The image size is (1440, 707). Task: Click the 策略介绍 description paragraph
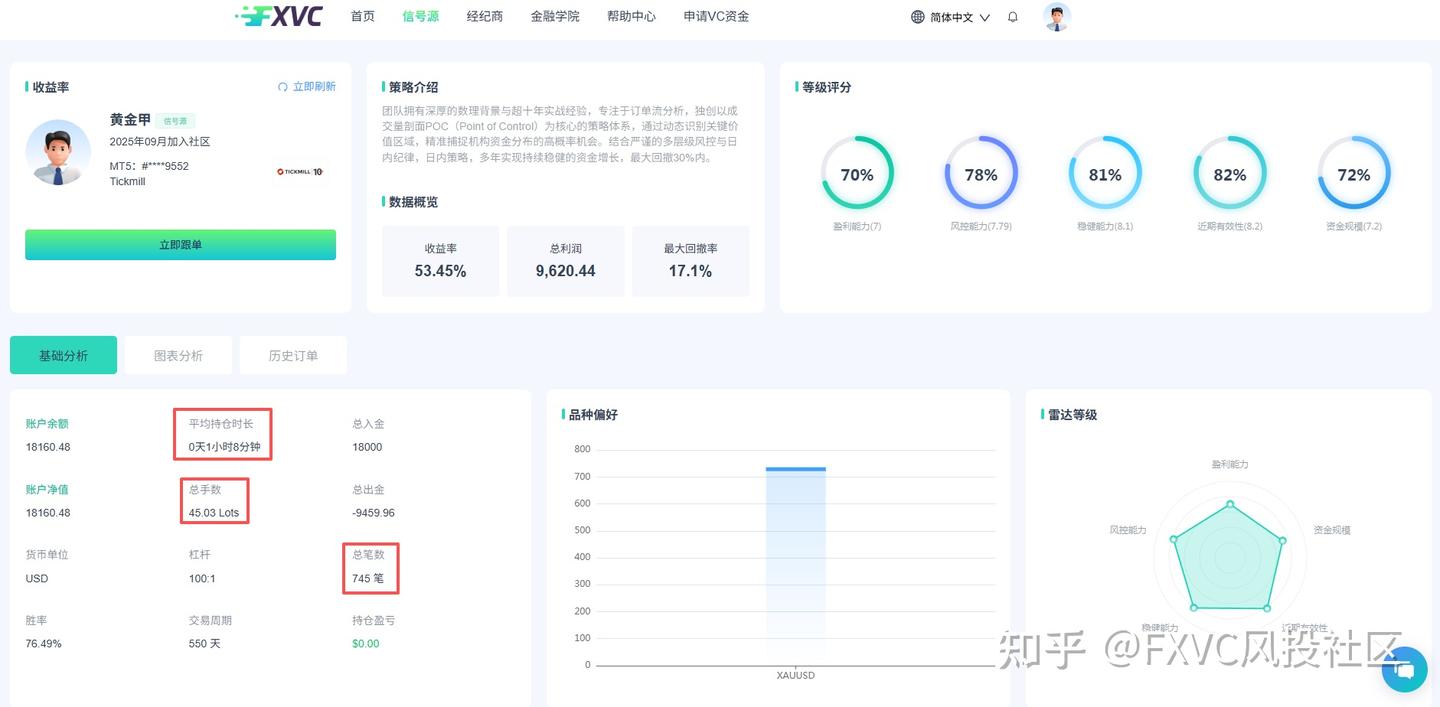[x=560, y=134]
